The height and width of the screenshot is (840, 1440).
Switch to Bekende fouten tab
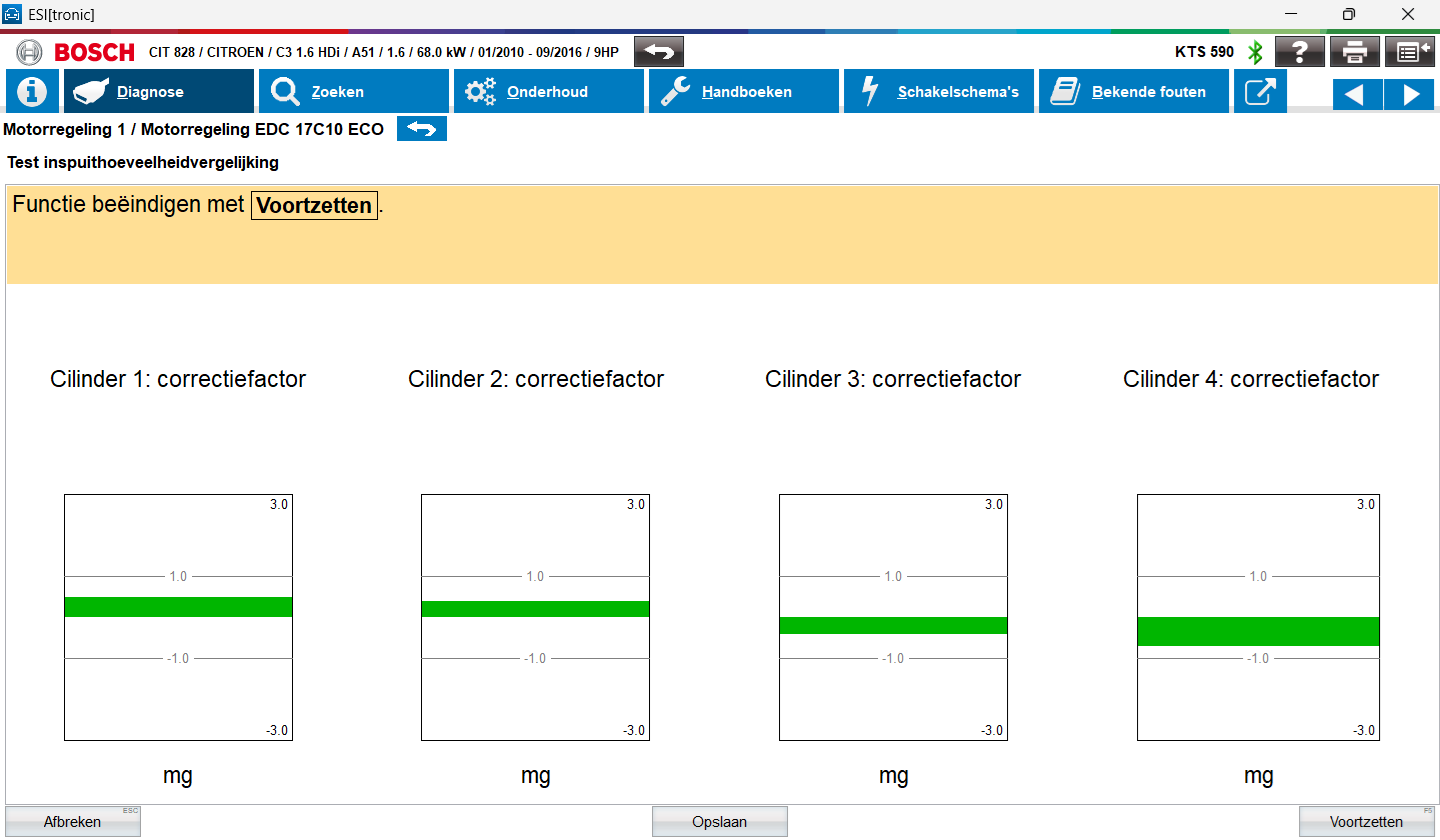click(1133, 92)
